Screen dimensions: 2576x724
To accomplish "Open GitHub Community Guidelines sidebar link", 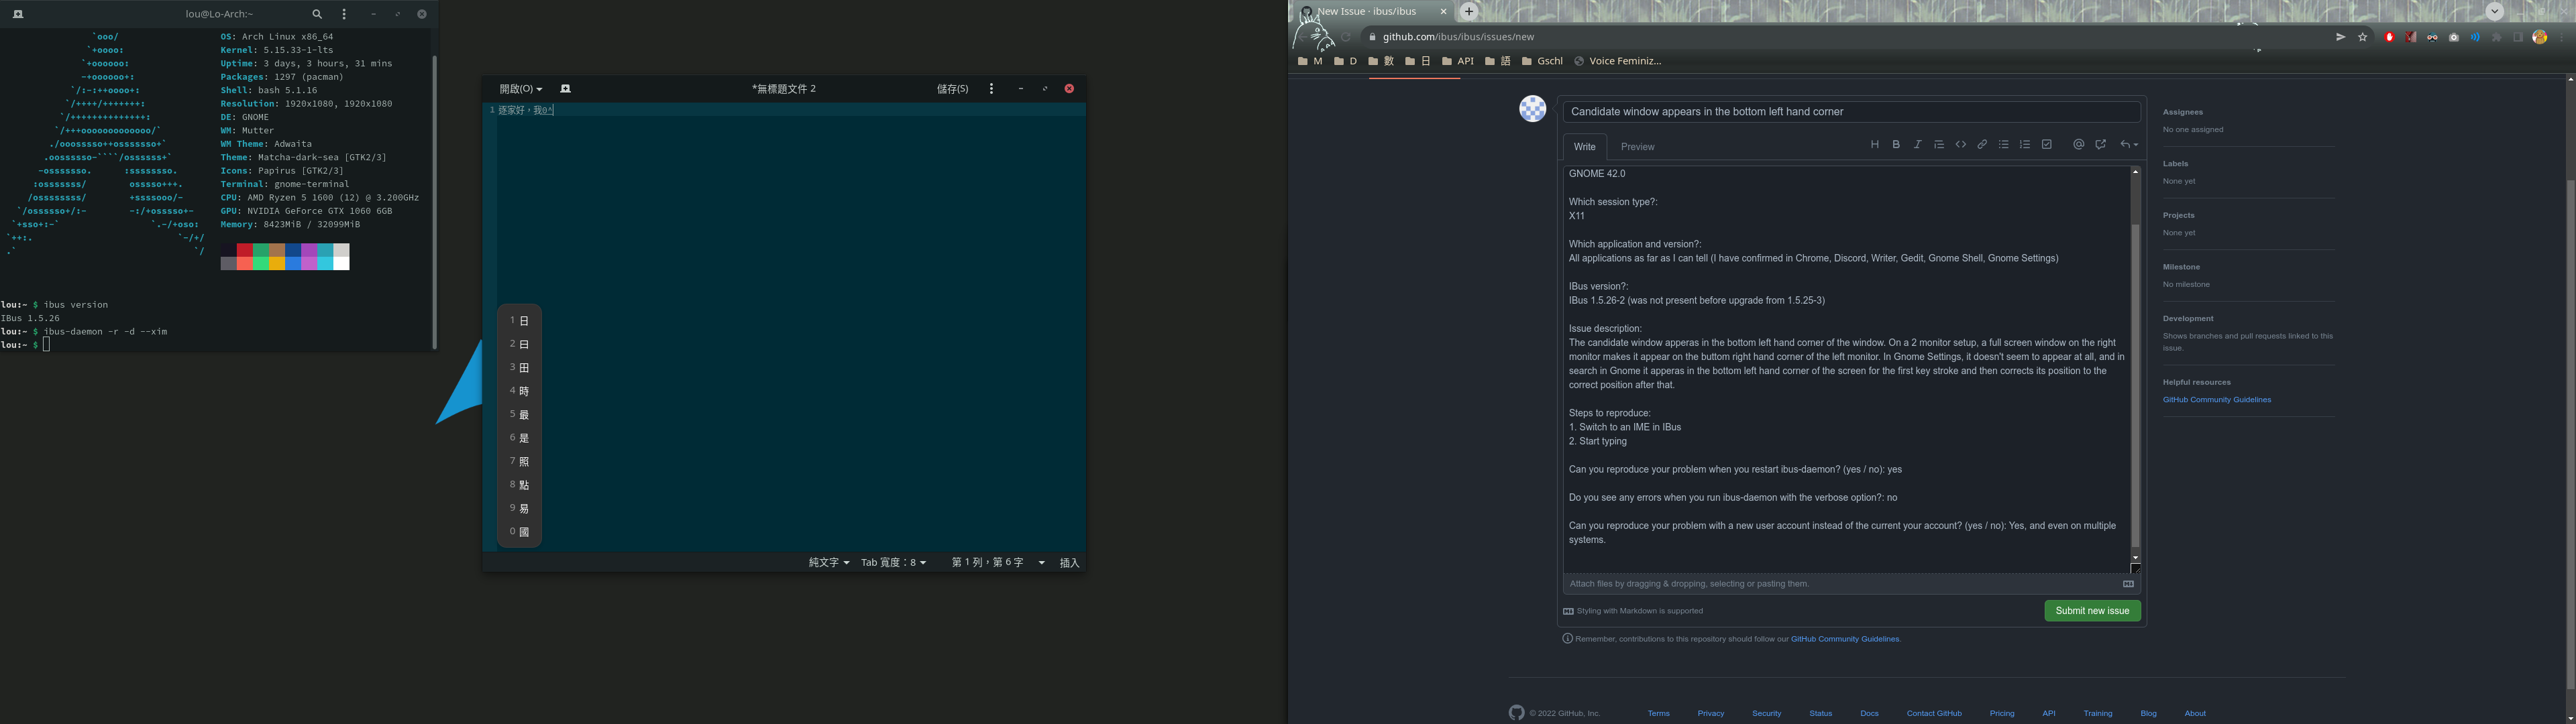I will [2216, 400].
